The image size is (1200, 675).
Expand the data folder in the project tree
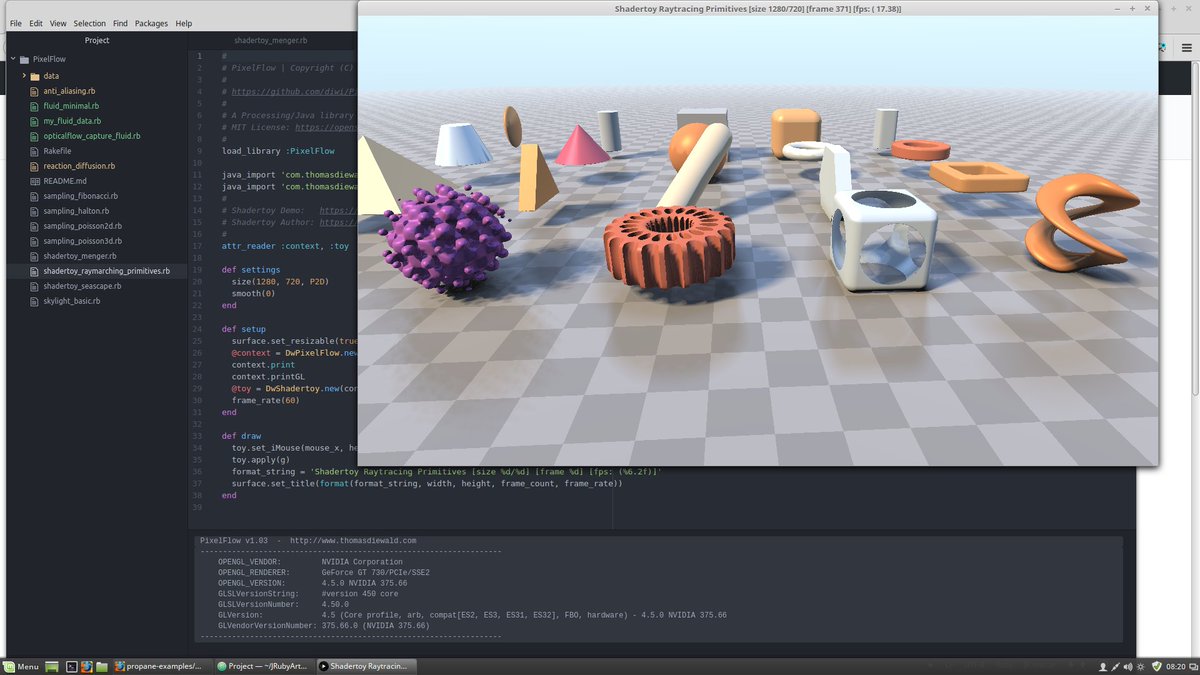coord(22,75)
